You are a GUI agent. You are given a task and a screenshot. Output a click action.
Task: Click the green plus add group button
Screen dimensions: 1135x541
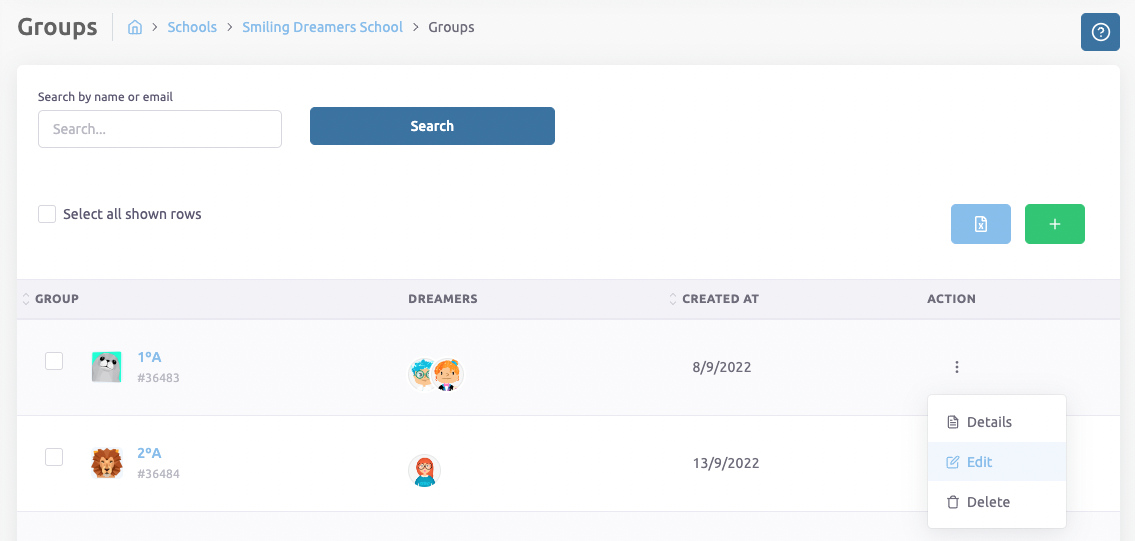[x=1054, y=224]
